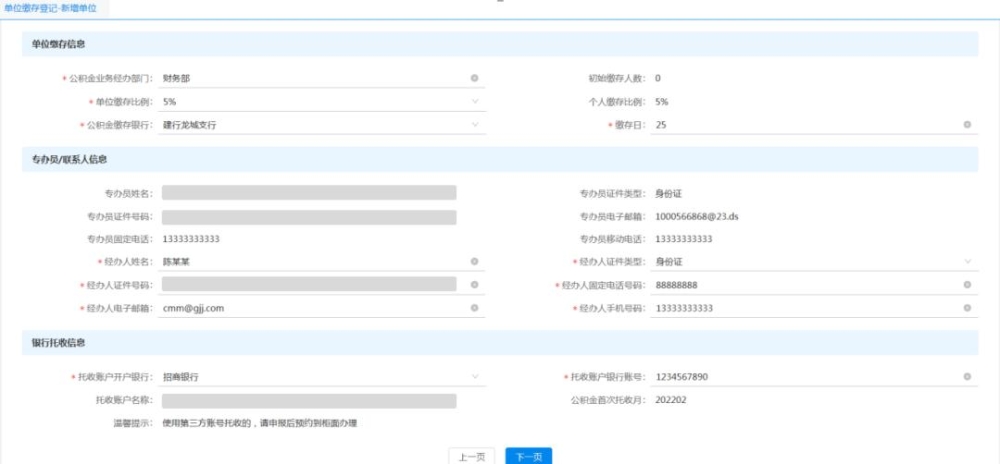The image size is (1000, 464).
Task: Clear the 经办人固定电话号码 field via its clear icon
Action: [x=967, y=285]
